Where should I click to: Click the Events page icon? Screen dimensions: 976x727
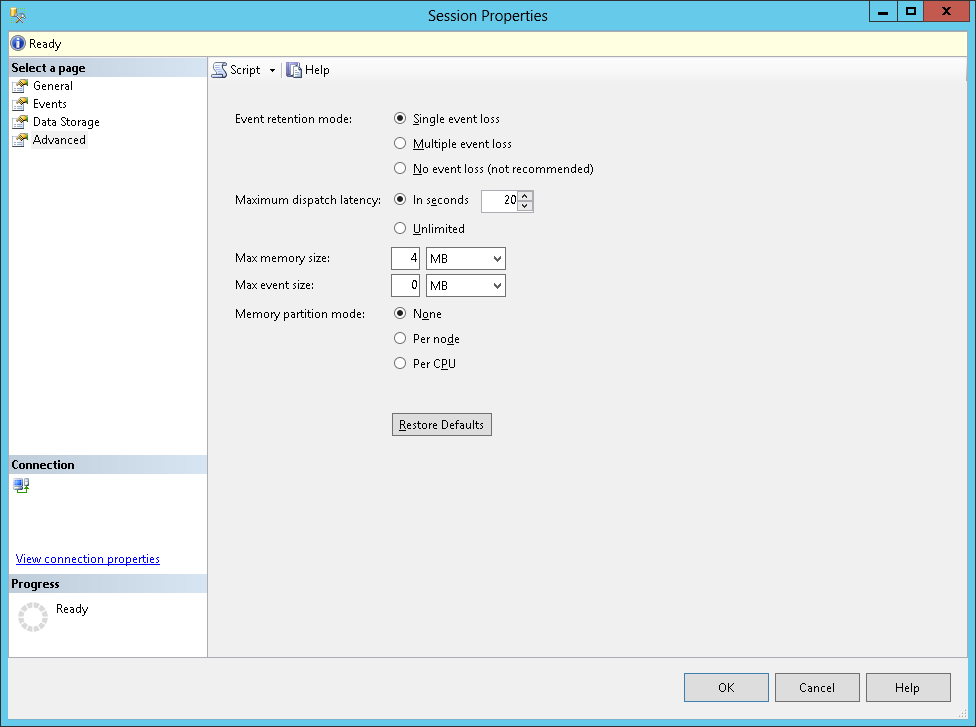point(20,104)
